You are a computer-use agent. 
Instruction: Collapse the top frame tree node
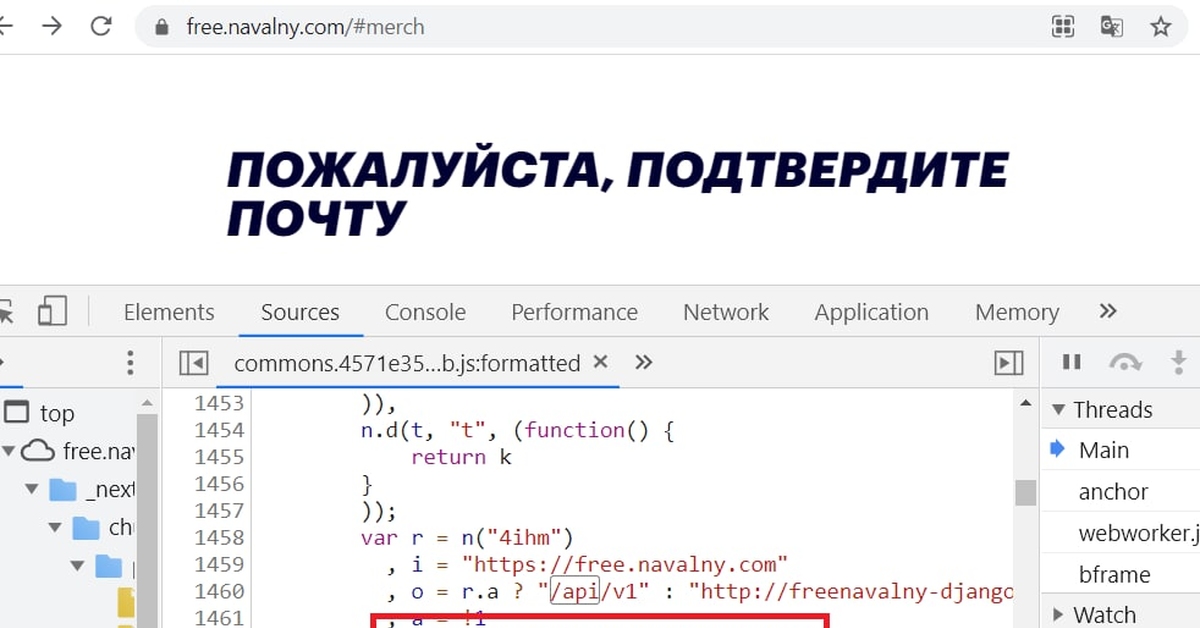click(x=17, y=413)
